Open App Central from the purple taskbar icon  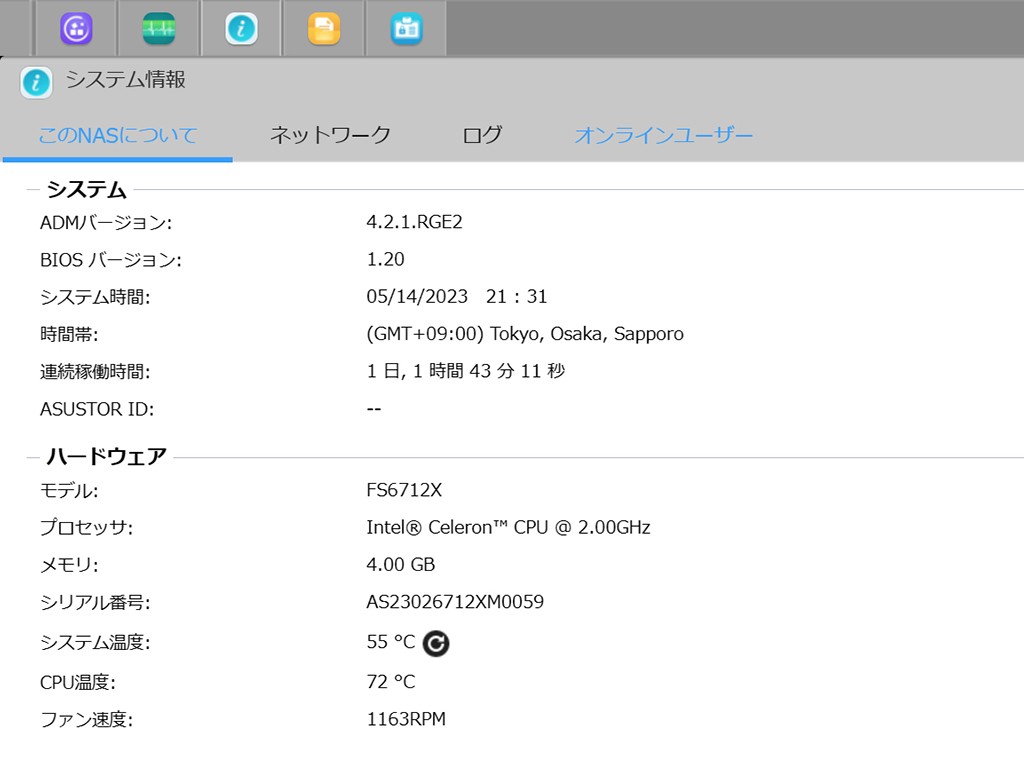77,29
